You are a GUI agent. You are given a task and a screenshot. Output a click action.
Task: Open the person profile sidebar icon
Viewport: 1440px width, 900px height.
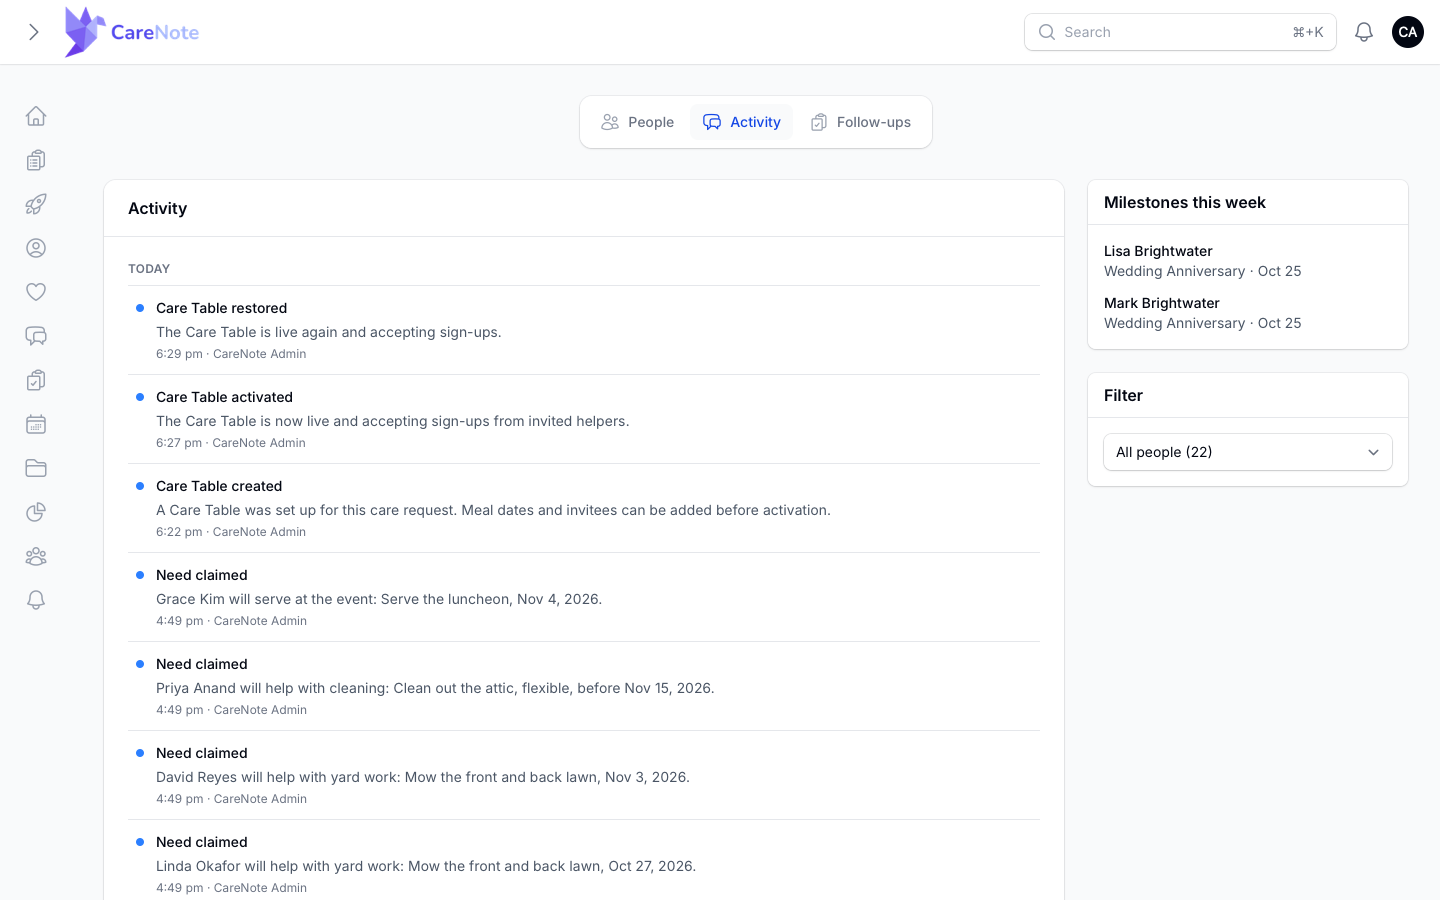point(36,248)
